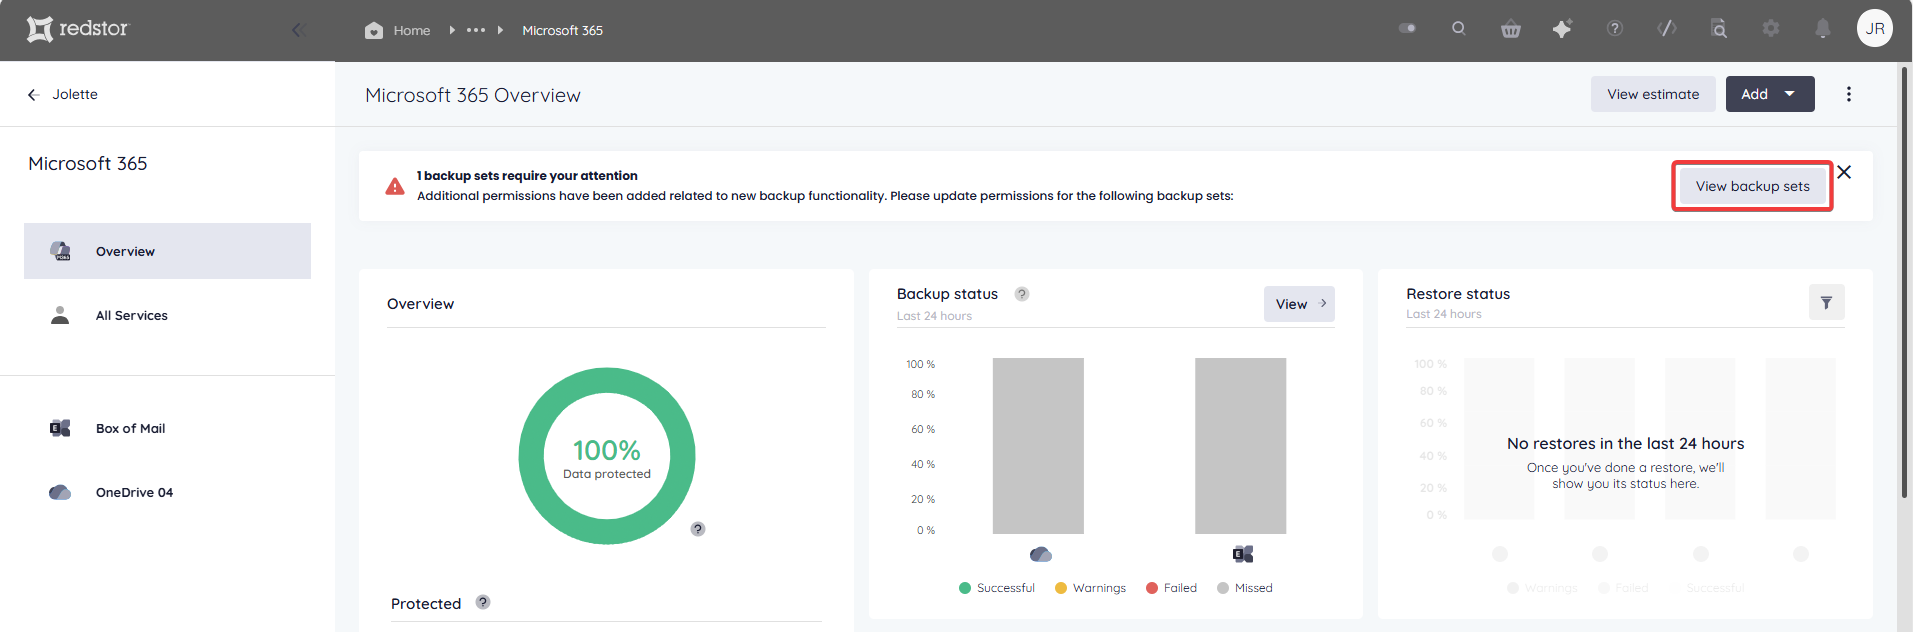This screenshot has height=632, width=1913.
Task: Open the AI sparkle icon
Action: pos(1562,29)
